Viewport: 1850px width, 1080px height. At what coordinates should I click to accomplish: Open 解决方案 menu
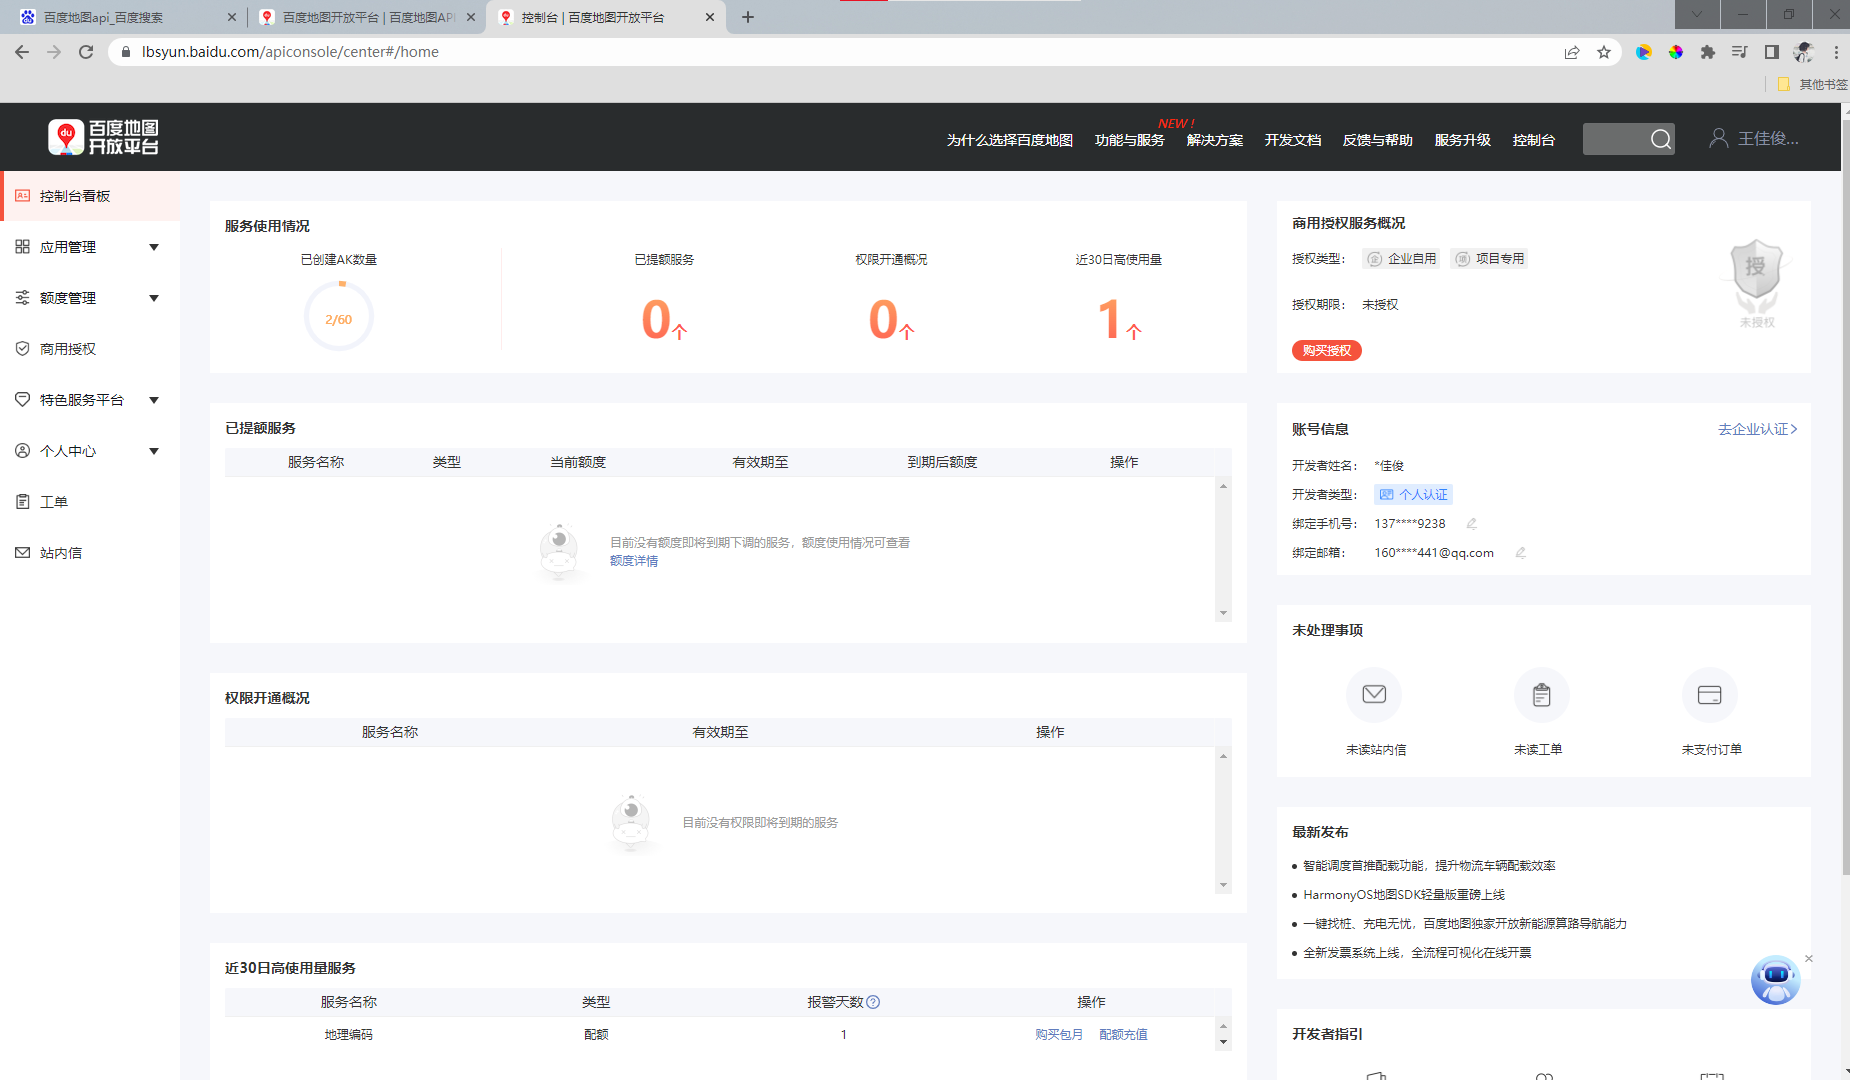(x=1214, y=140)
